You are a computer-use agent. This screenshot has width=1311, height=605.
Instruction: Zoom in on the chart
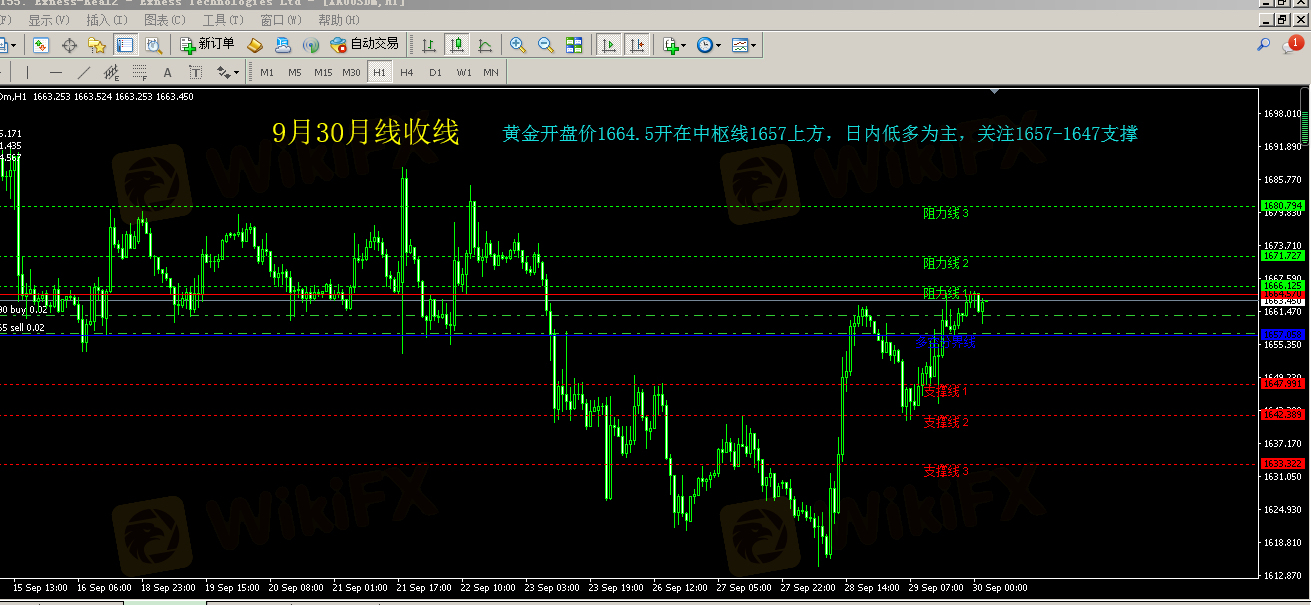pos(518,45)
